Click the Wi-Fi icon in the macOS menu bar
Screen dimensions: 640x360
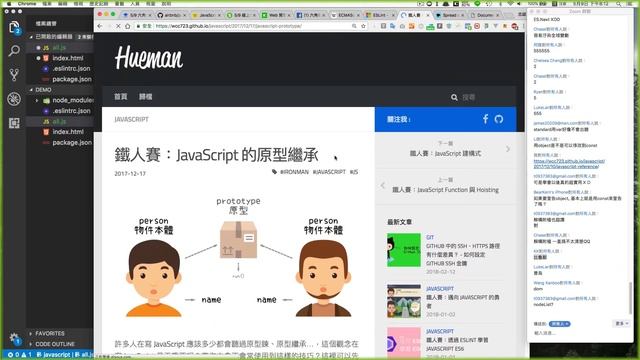[x=510, y=3]
